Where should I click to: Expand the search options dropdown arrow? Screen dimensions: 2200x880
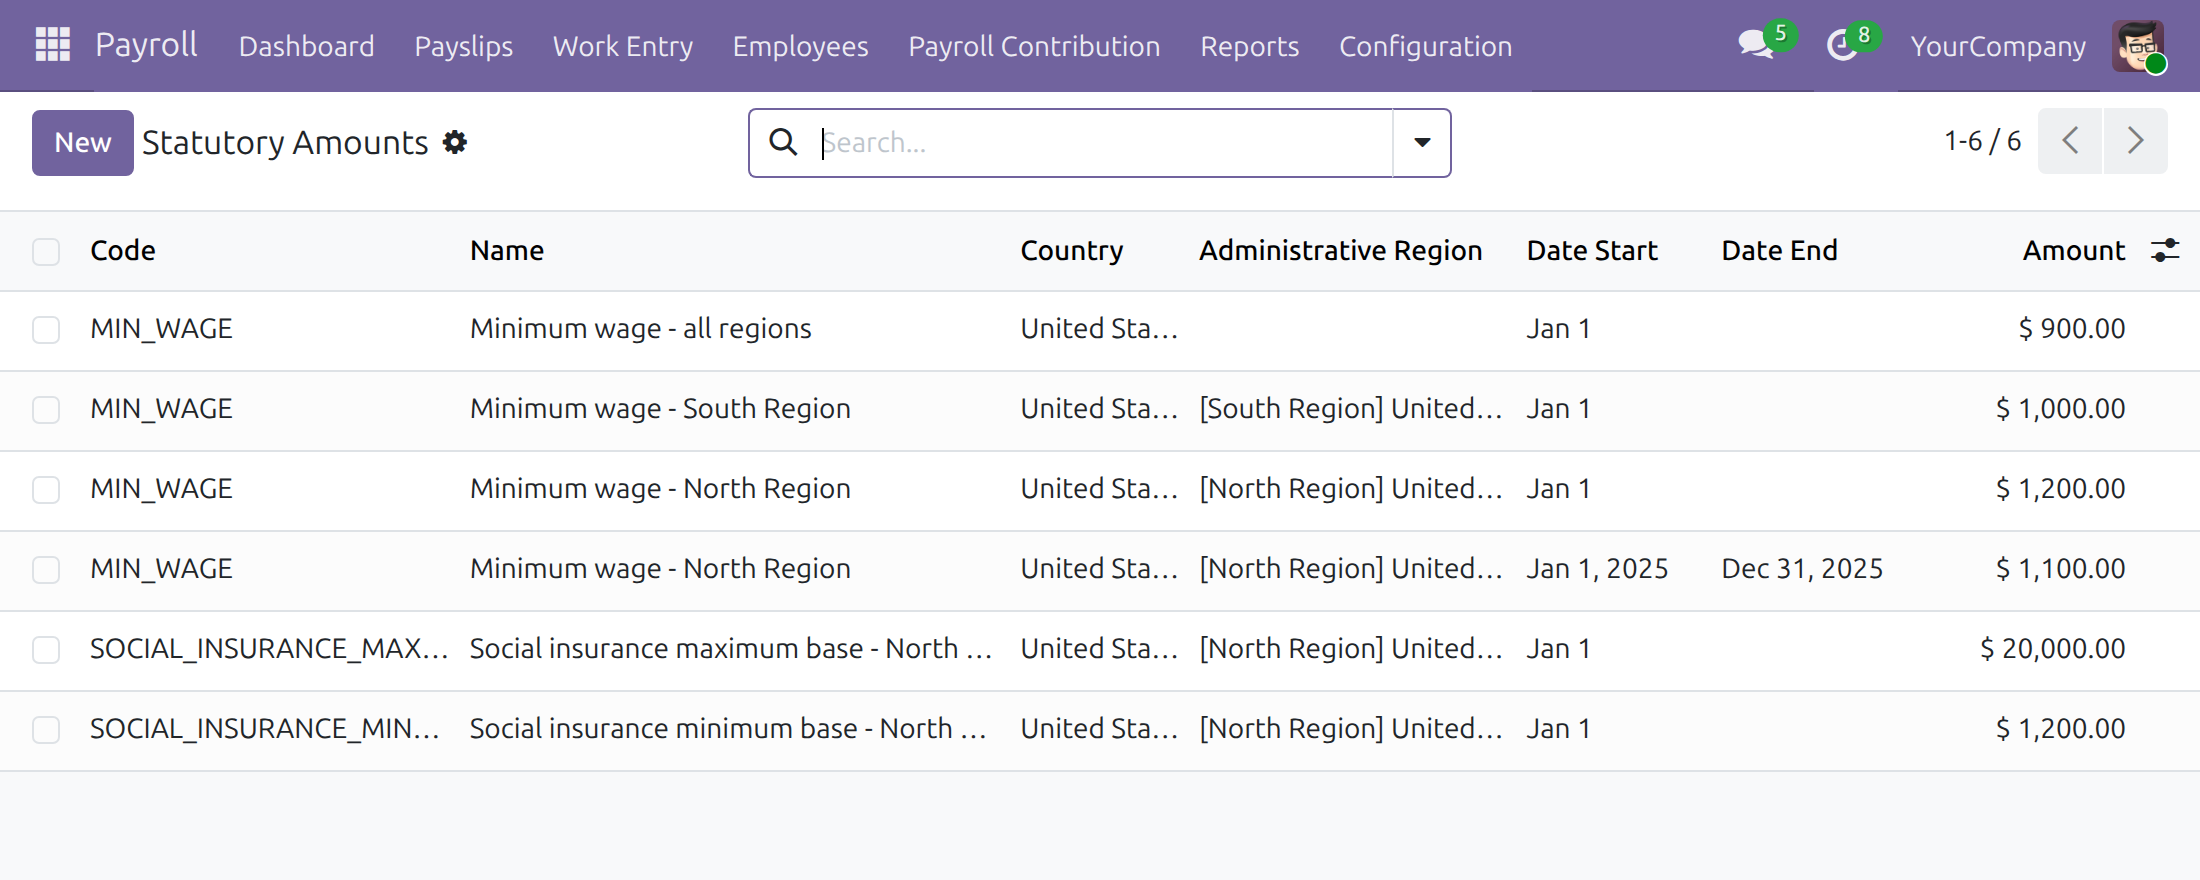pyautogui.click(x=1422, y=142)
